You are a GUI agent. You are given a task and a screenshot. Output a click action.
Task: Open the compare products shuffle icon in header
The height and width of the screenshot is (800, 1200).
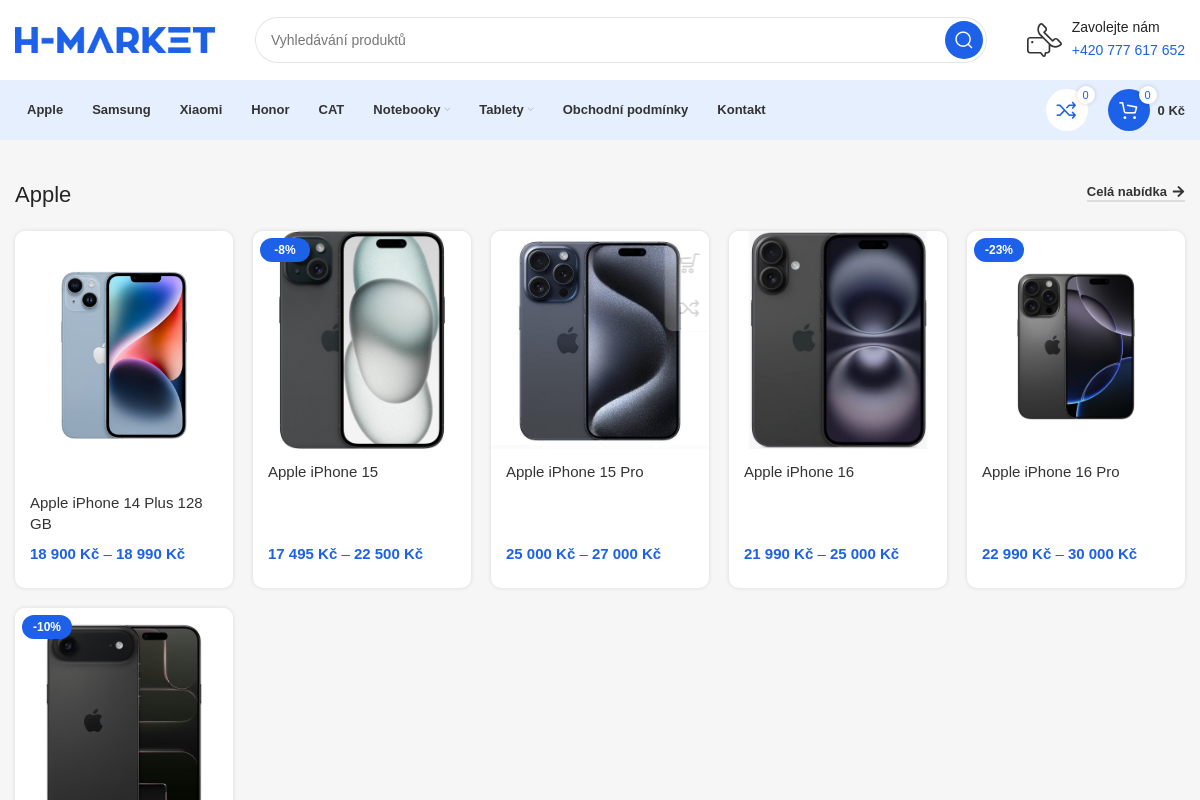[x=1066, y=110]
